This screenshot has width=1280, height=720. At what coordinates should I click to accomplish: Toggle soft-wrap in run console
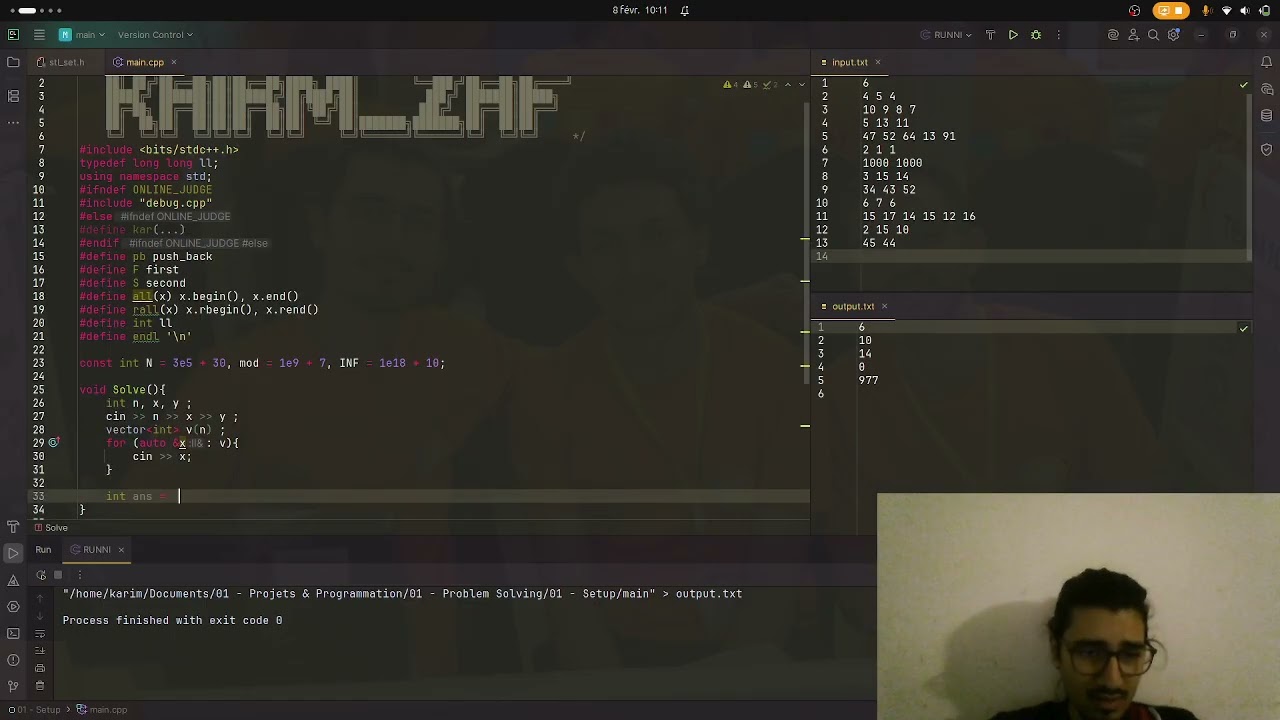pos(40,633)
